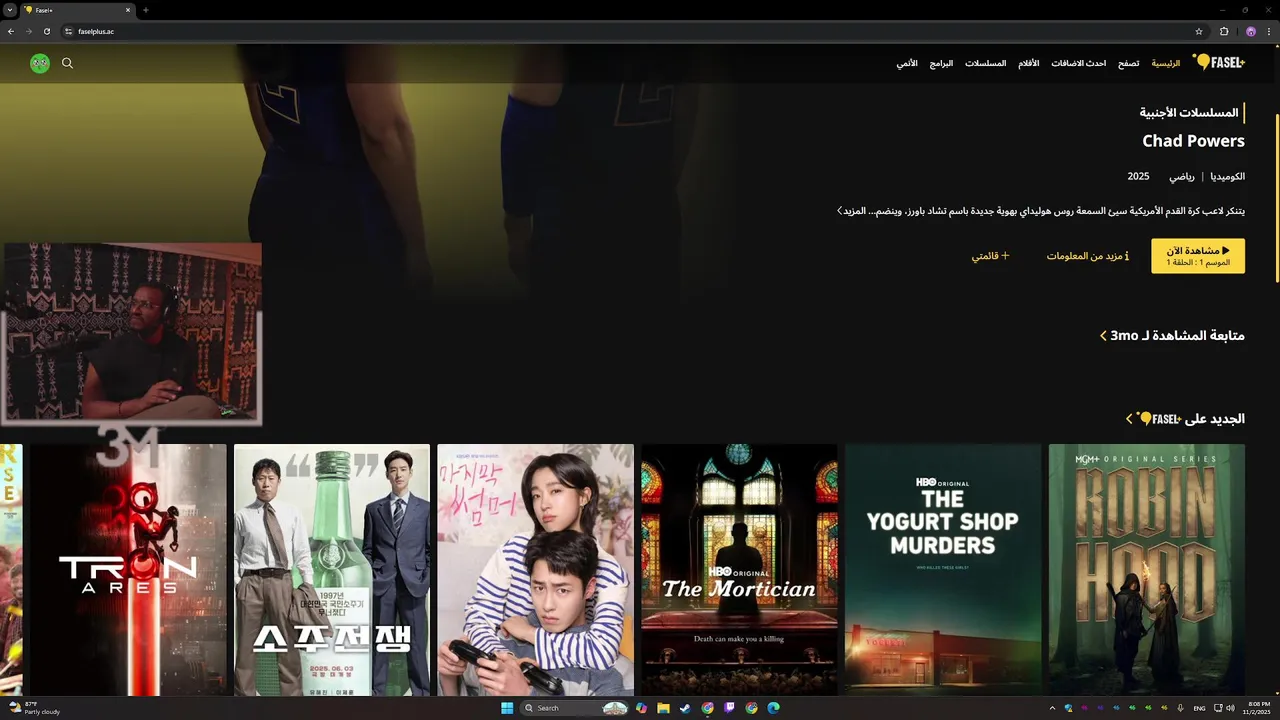The image size is (1280, 720).
Task: Open تصفح in the navigation menu
Action: pos(1128,63)
